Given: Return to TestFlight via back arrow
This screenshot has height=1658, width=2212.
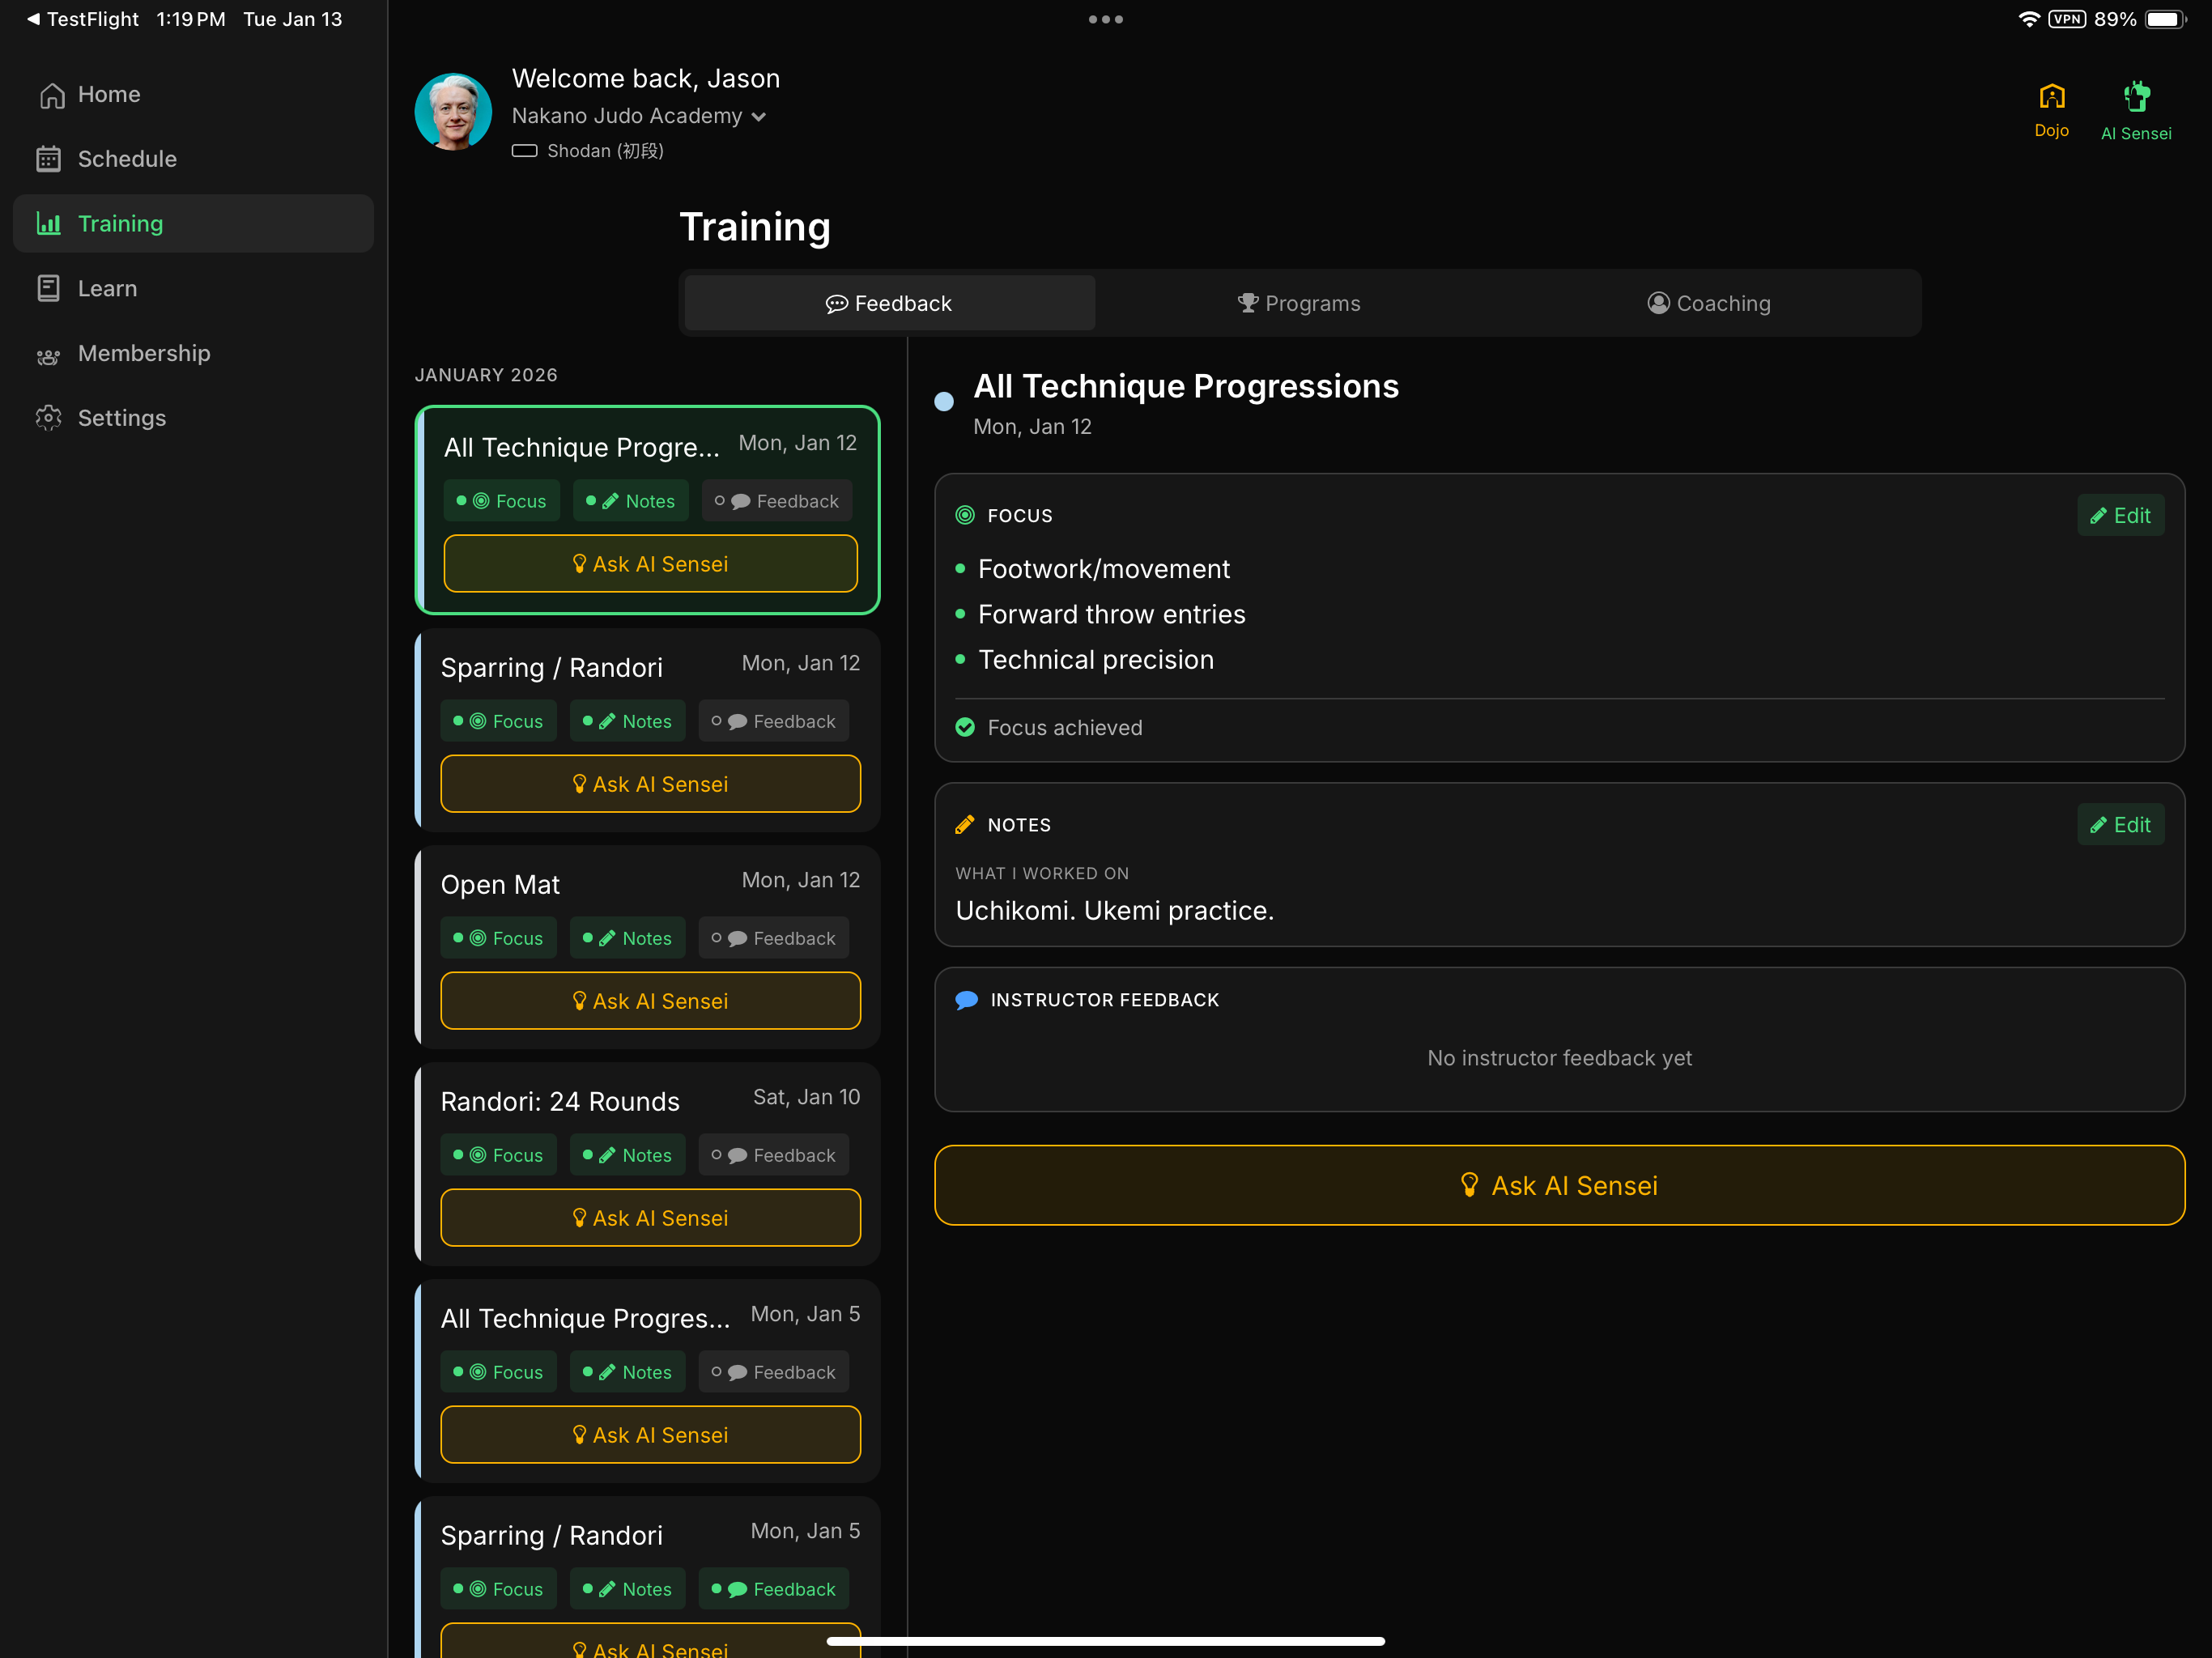Looking at the screenshot, I should point(83,19).
